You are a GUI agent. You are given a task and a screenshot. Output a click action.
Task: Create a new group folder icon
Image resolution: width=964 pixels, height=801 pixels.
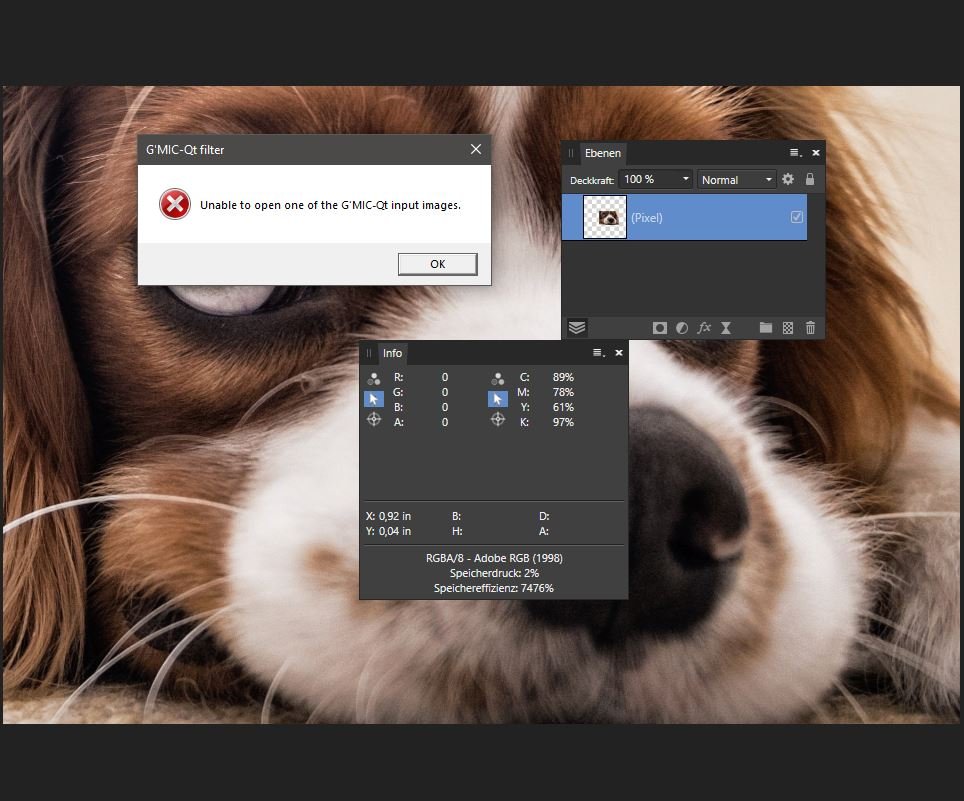click(765, 328)
